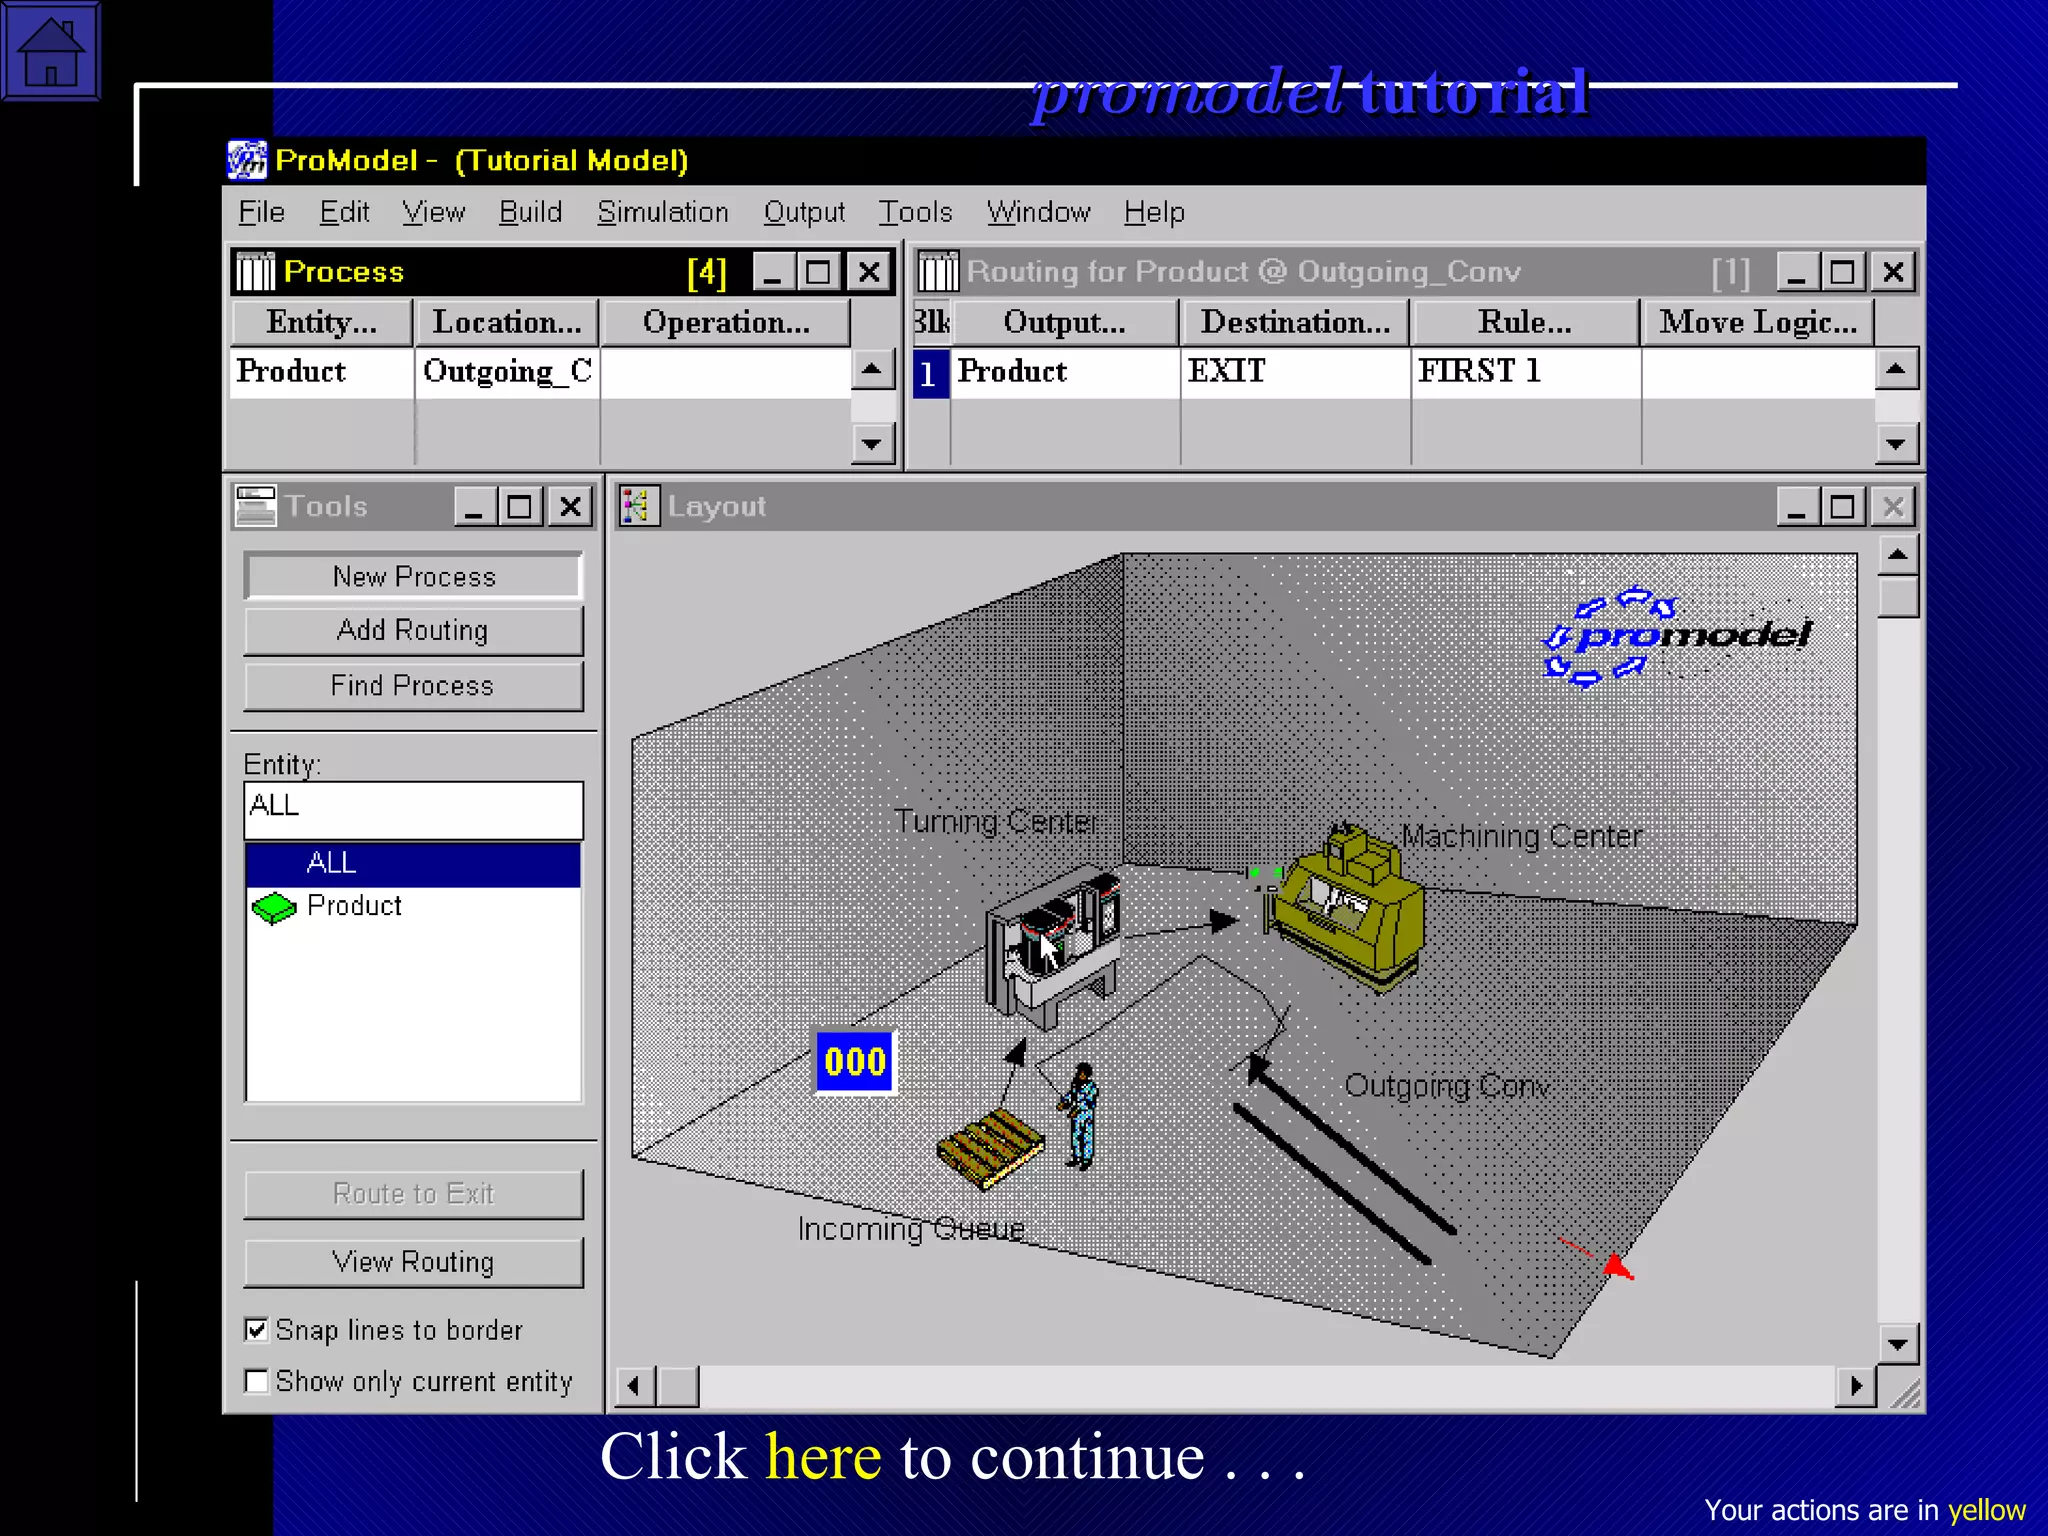This screenshot has height=1536, width=2048.
Task: Click the blue 000 counter display
Action: (x=855, y=1062)
